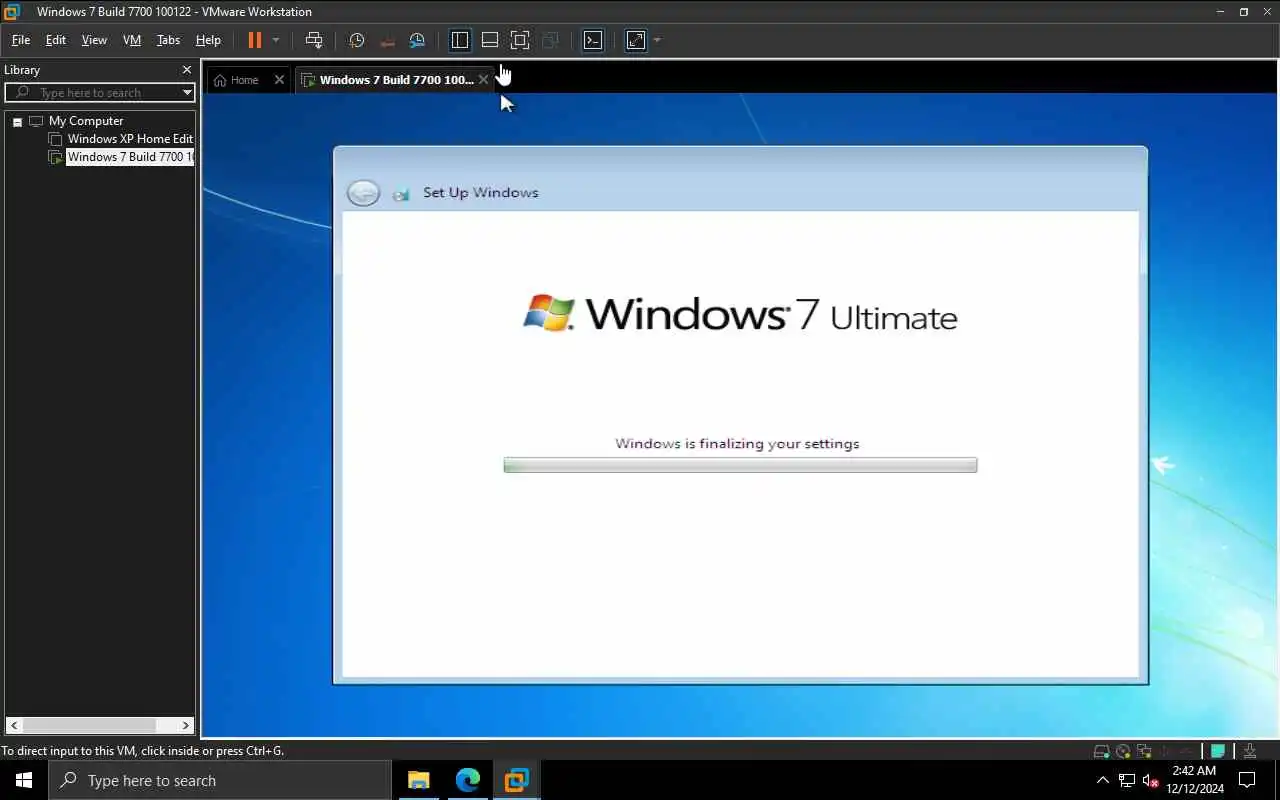
Task: Click the VMware Workstation taskbar icon
Action: (516, 780)
